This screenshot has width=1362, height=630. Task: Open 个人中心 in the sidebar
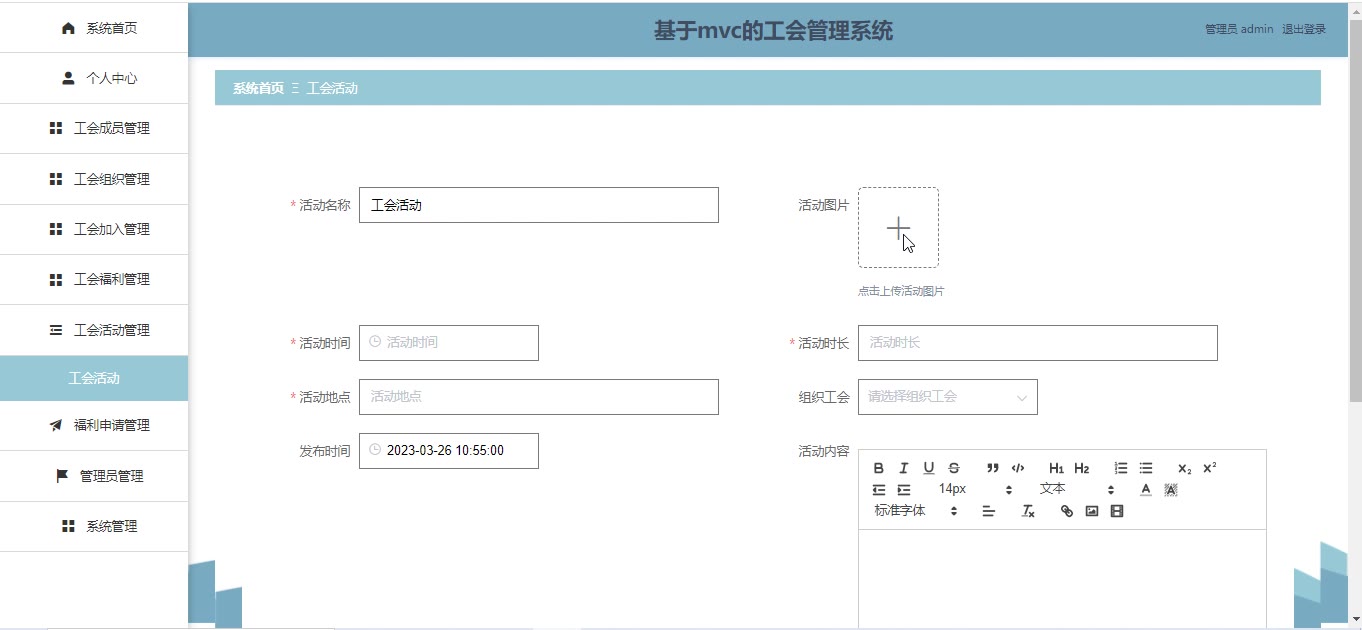94,78
